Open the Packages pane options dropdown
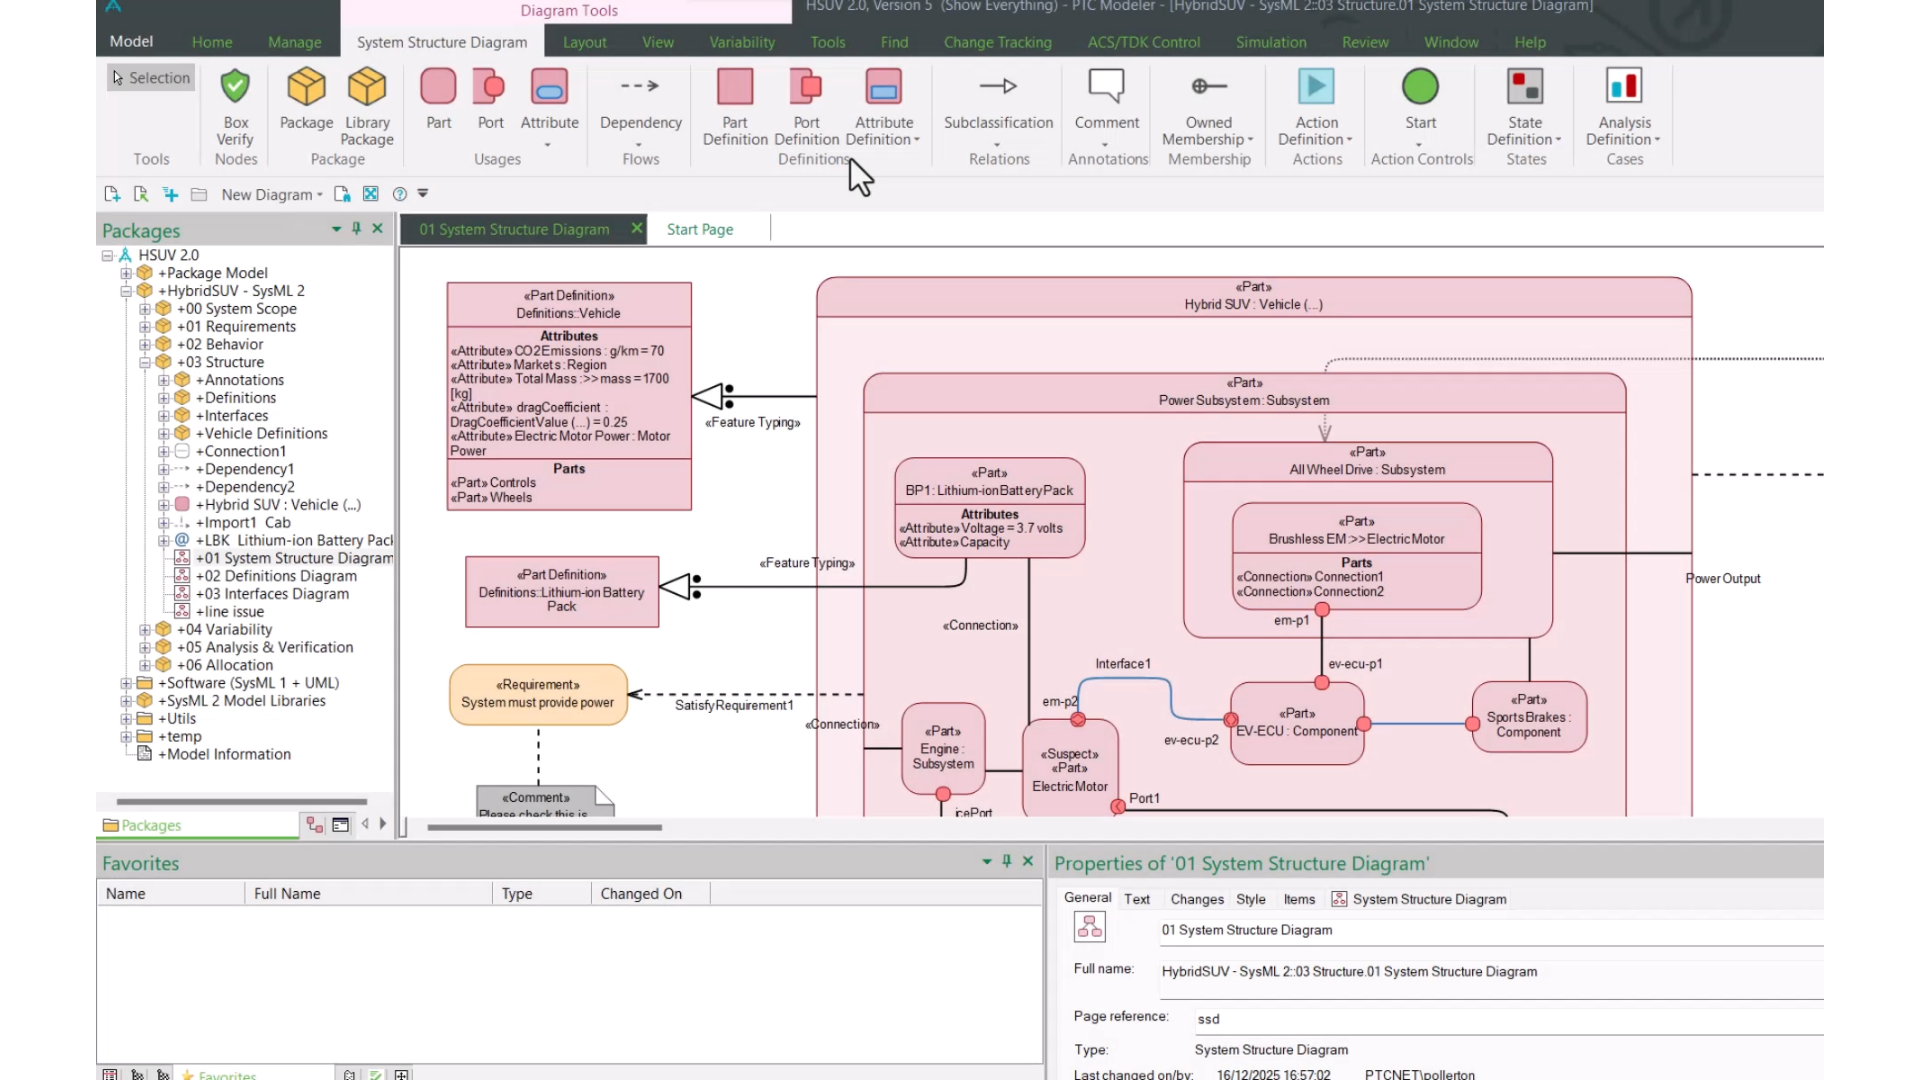1920x1080 pixels. (x=336, y=229)
